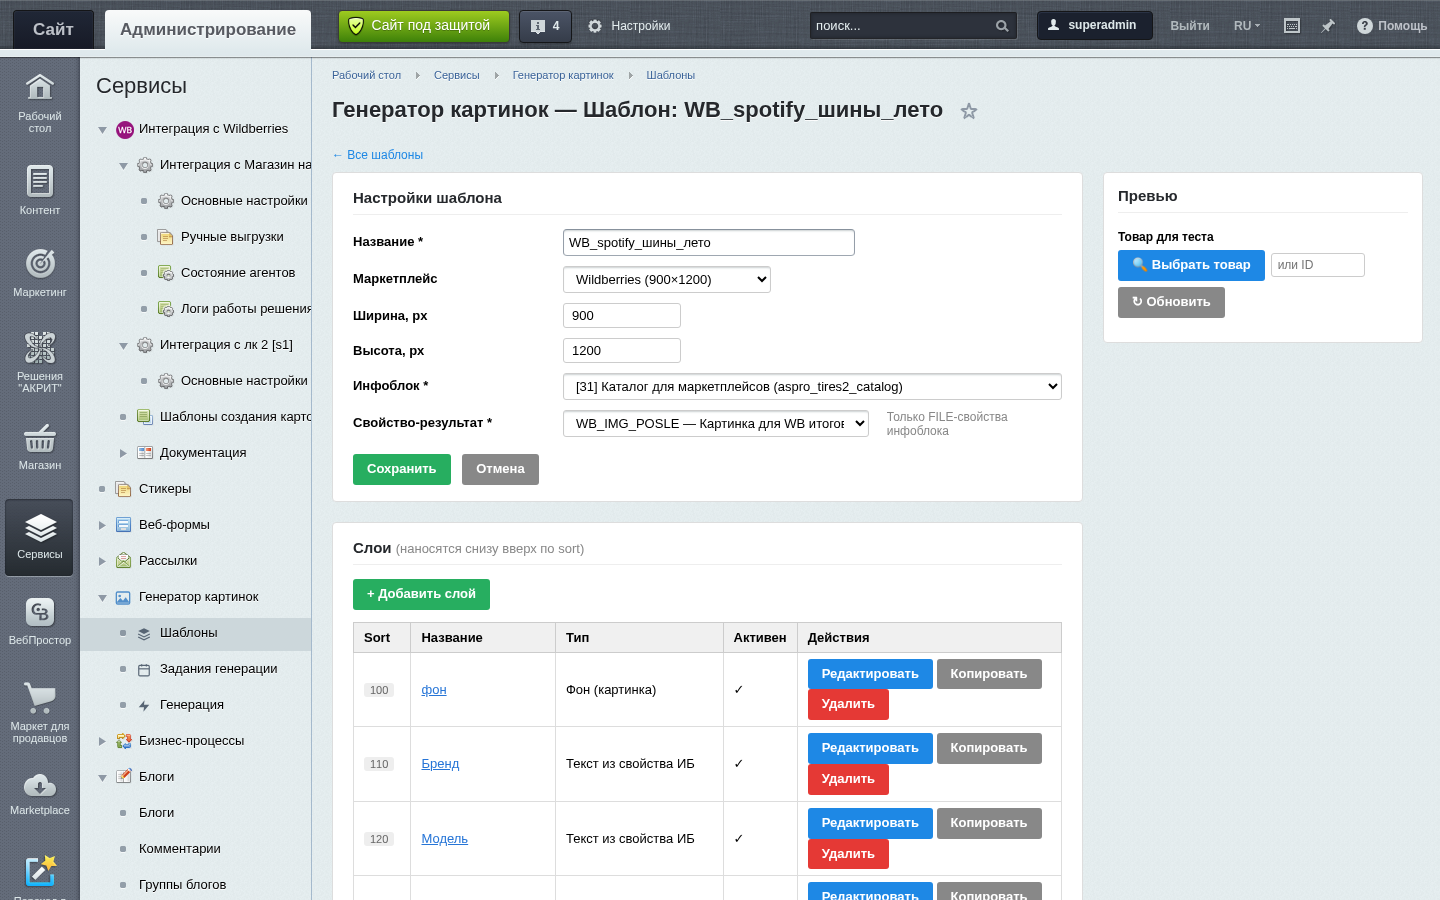Click the Генератор картинок tree icon
Viewport: 1440px width, 900px height.
[x=124, y=597]
